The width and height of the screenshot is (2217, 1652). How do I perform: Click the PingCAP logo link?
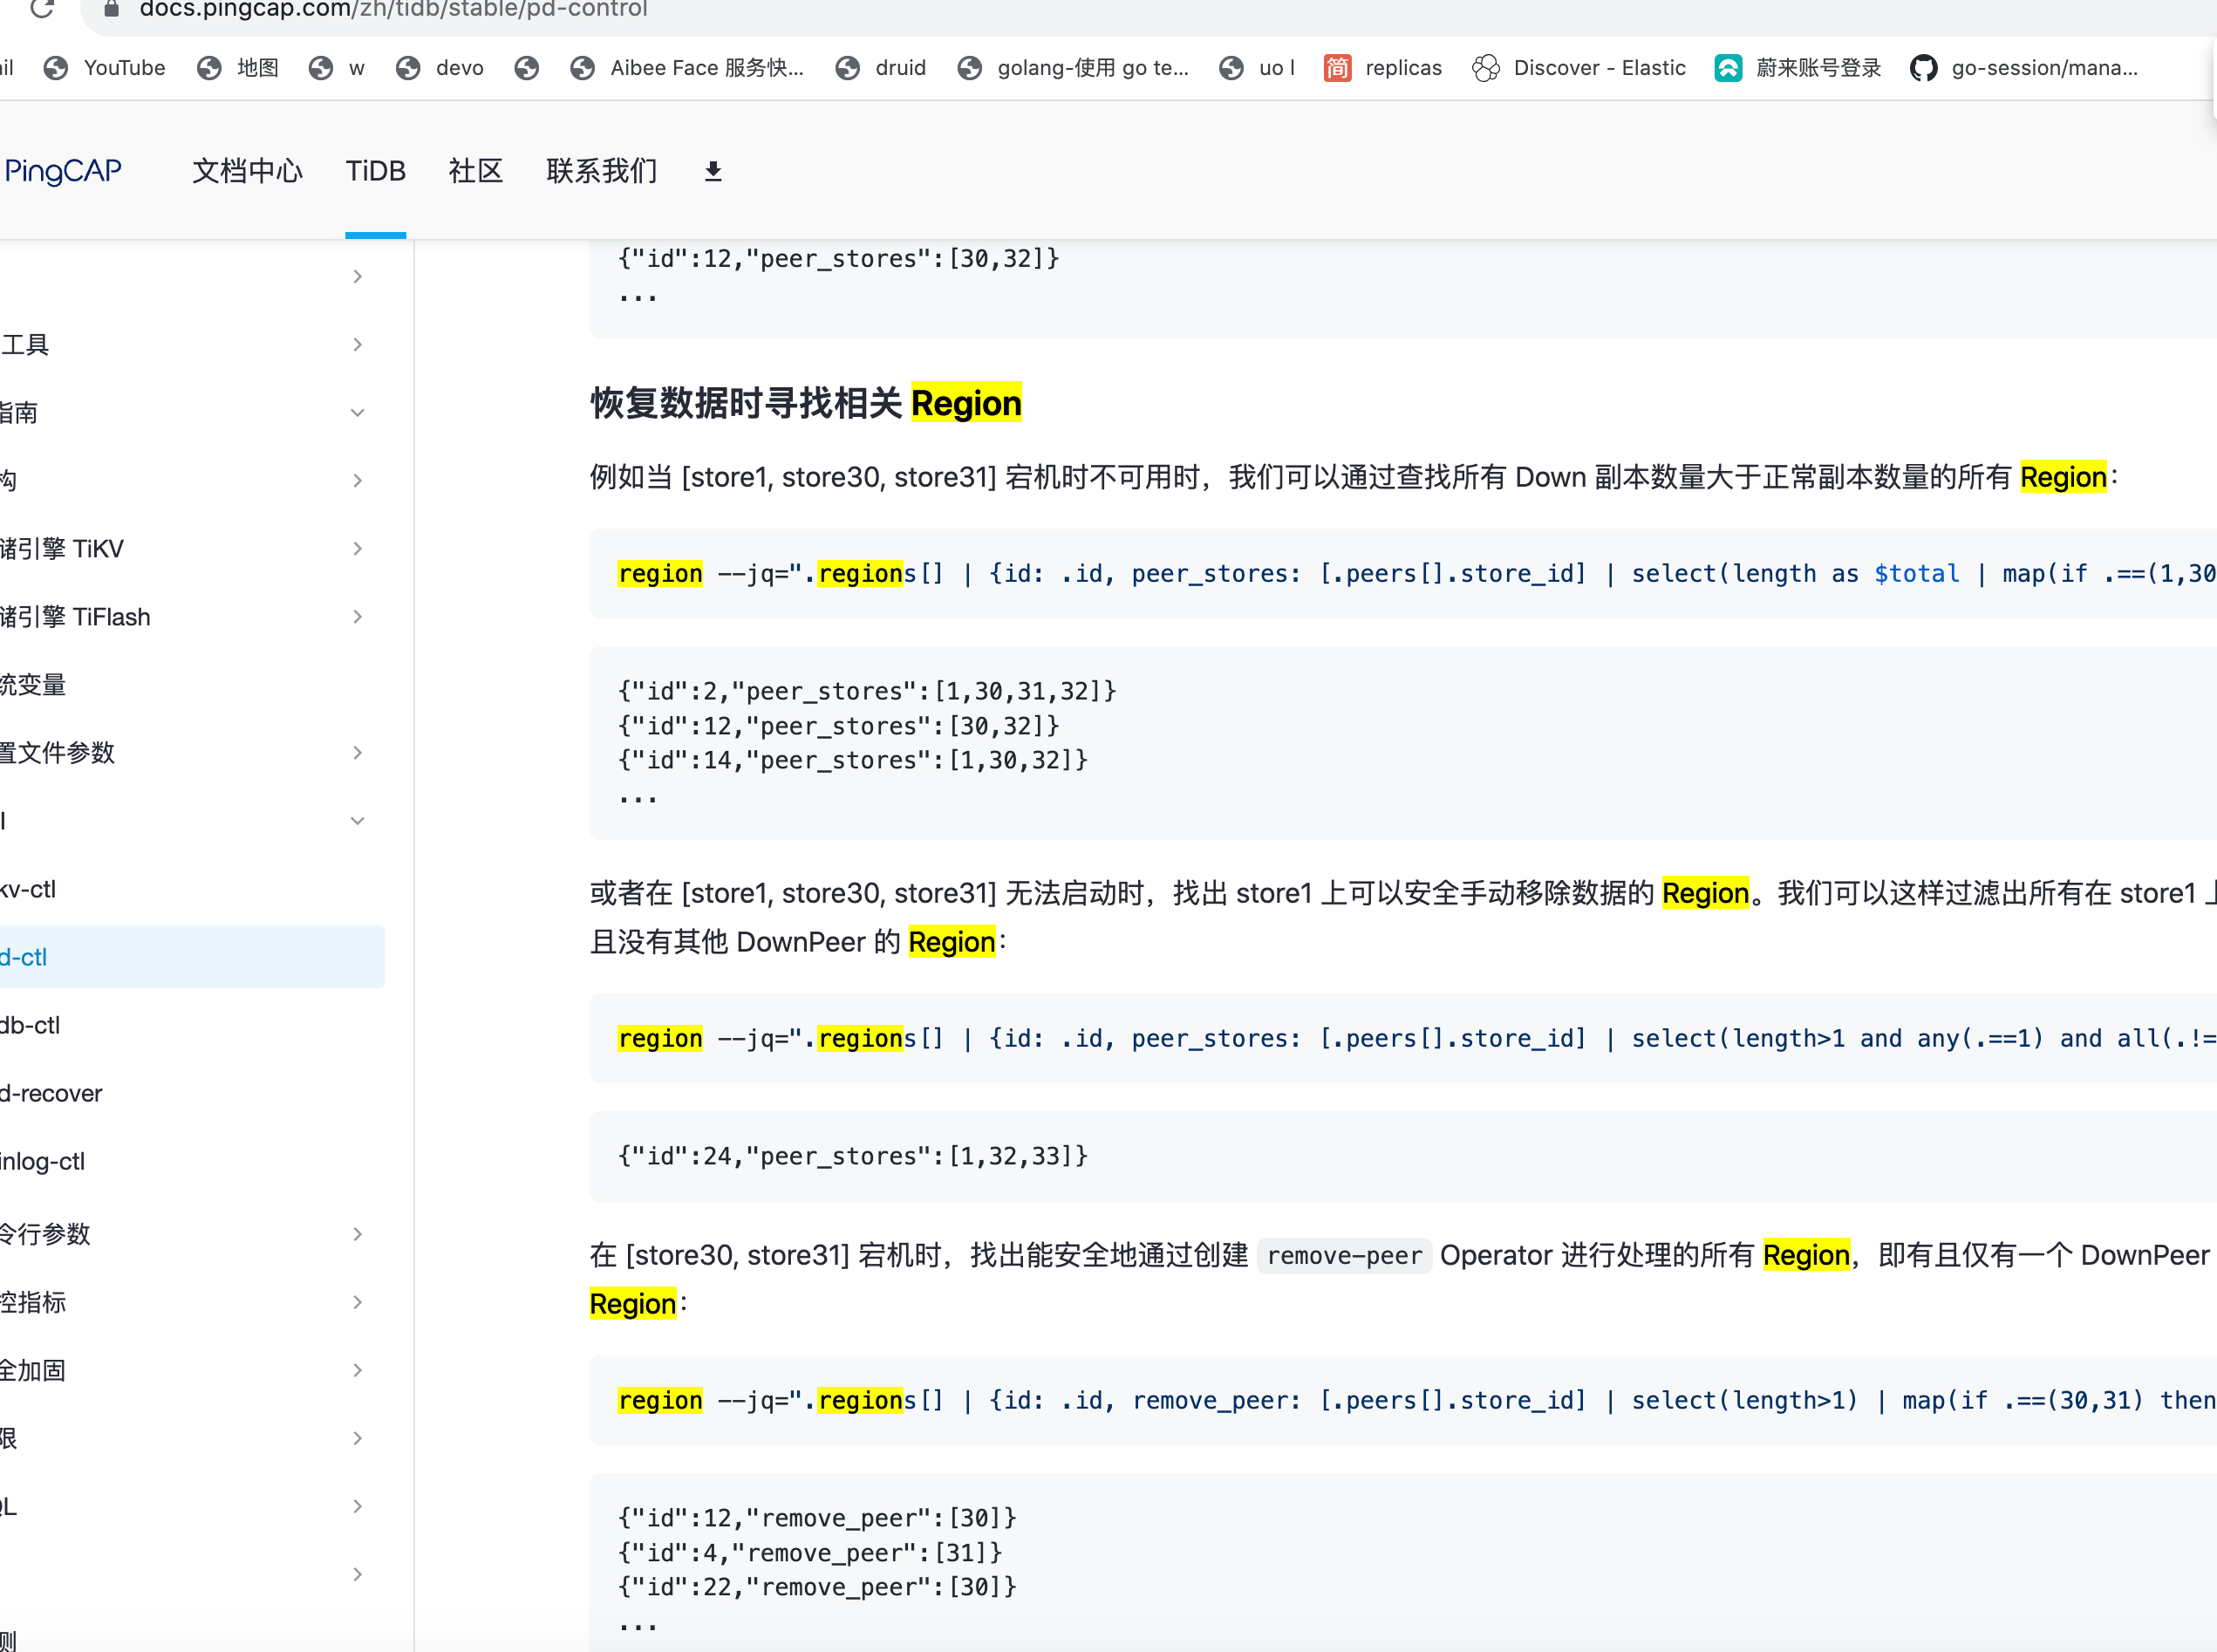coord(62,172)
